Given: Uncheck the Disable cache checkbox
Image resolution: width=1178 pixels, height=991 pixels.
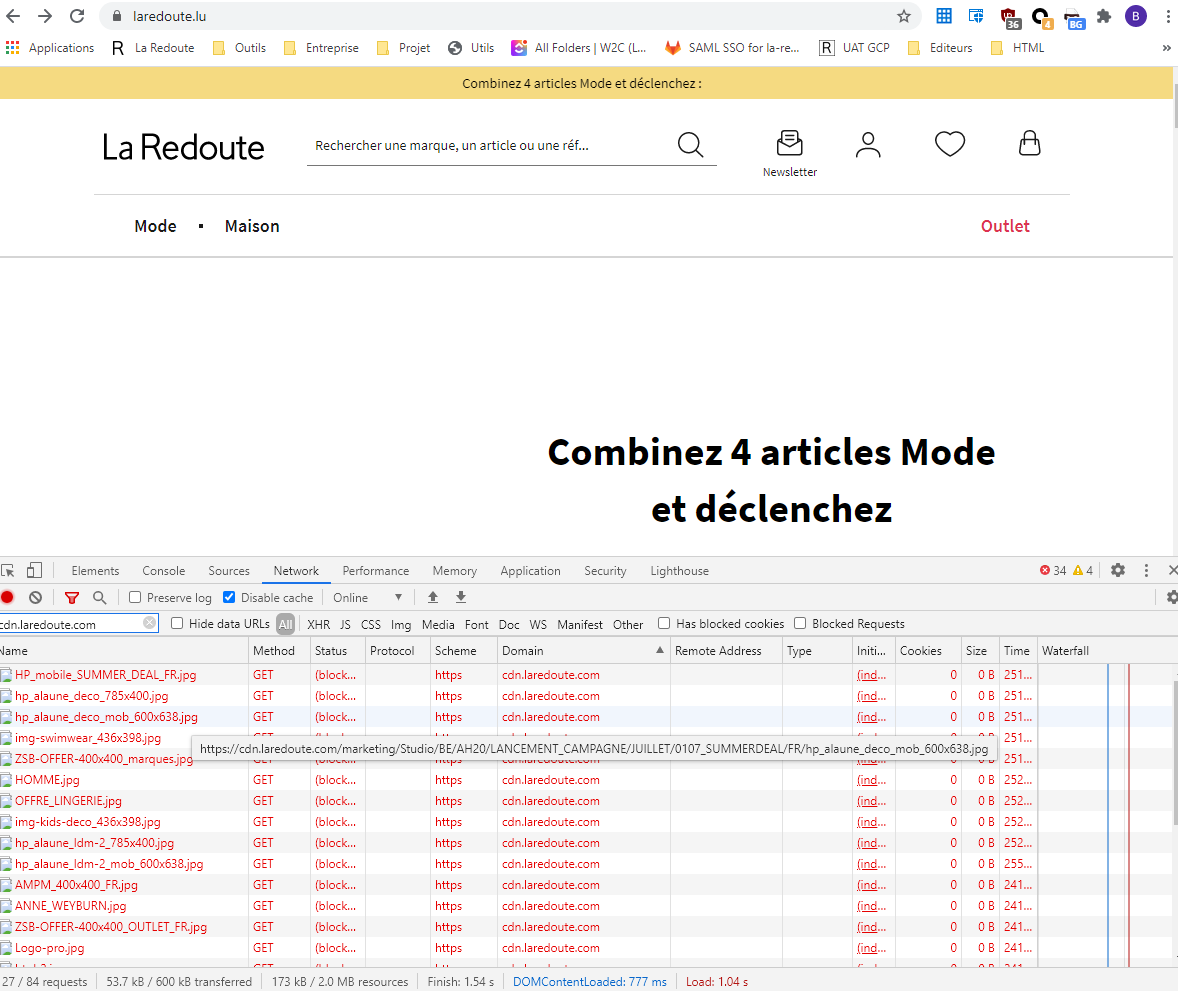Looking at the screenshot, I should (229, 597).
